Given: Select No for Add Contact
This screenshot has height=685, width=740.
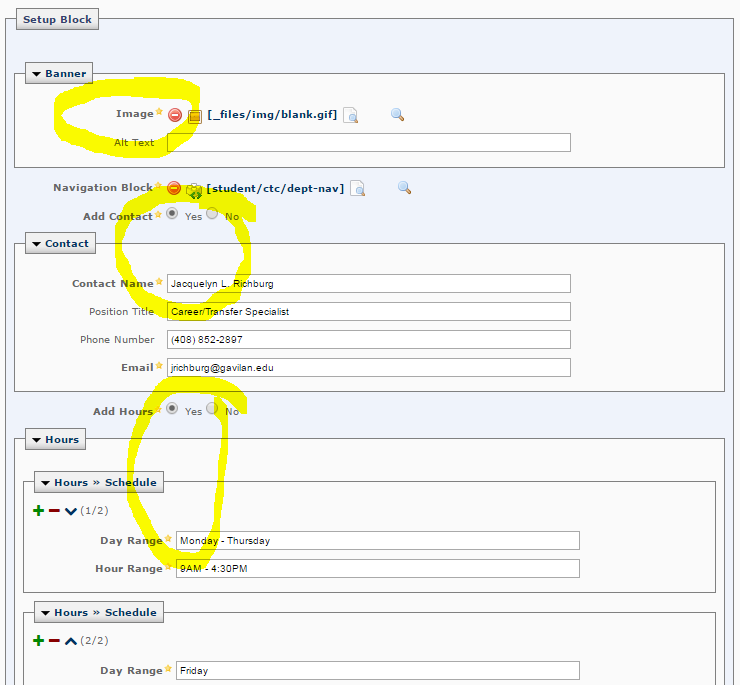Looking at the screenshot, I should point(212,214).
